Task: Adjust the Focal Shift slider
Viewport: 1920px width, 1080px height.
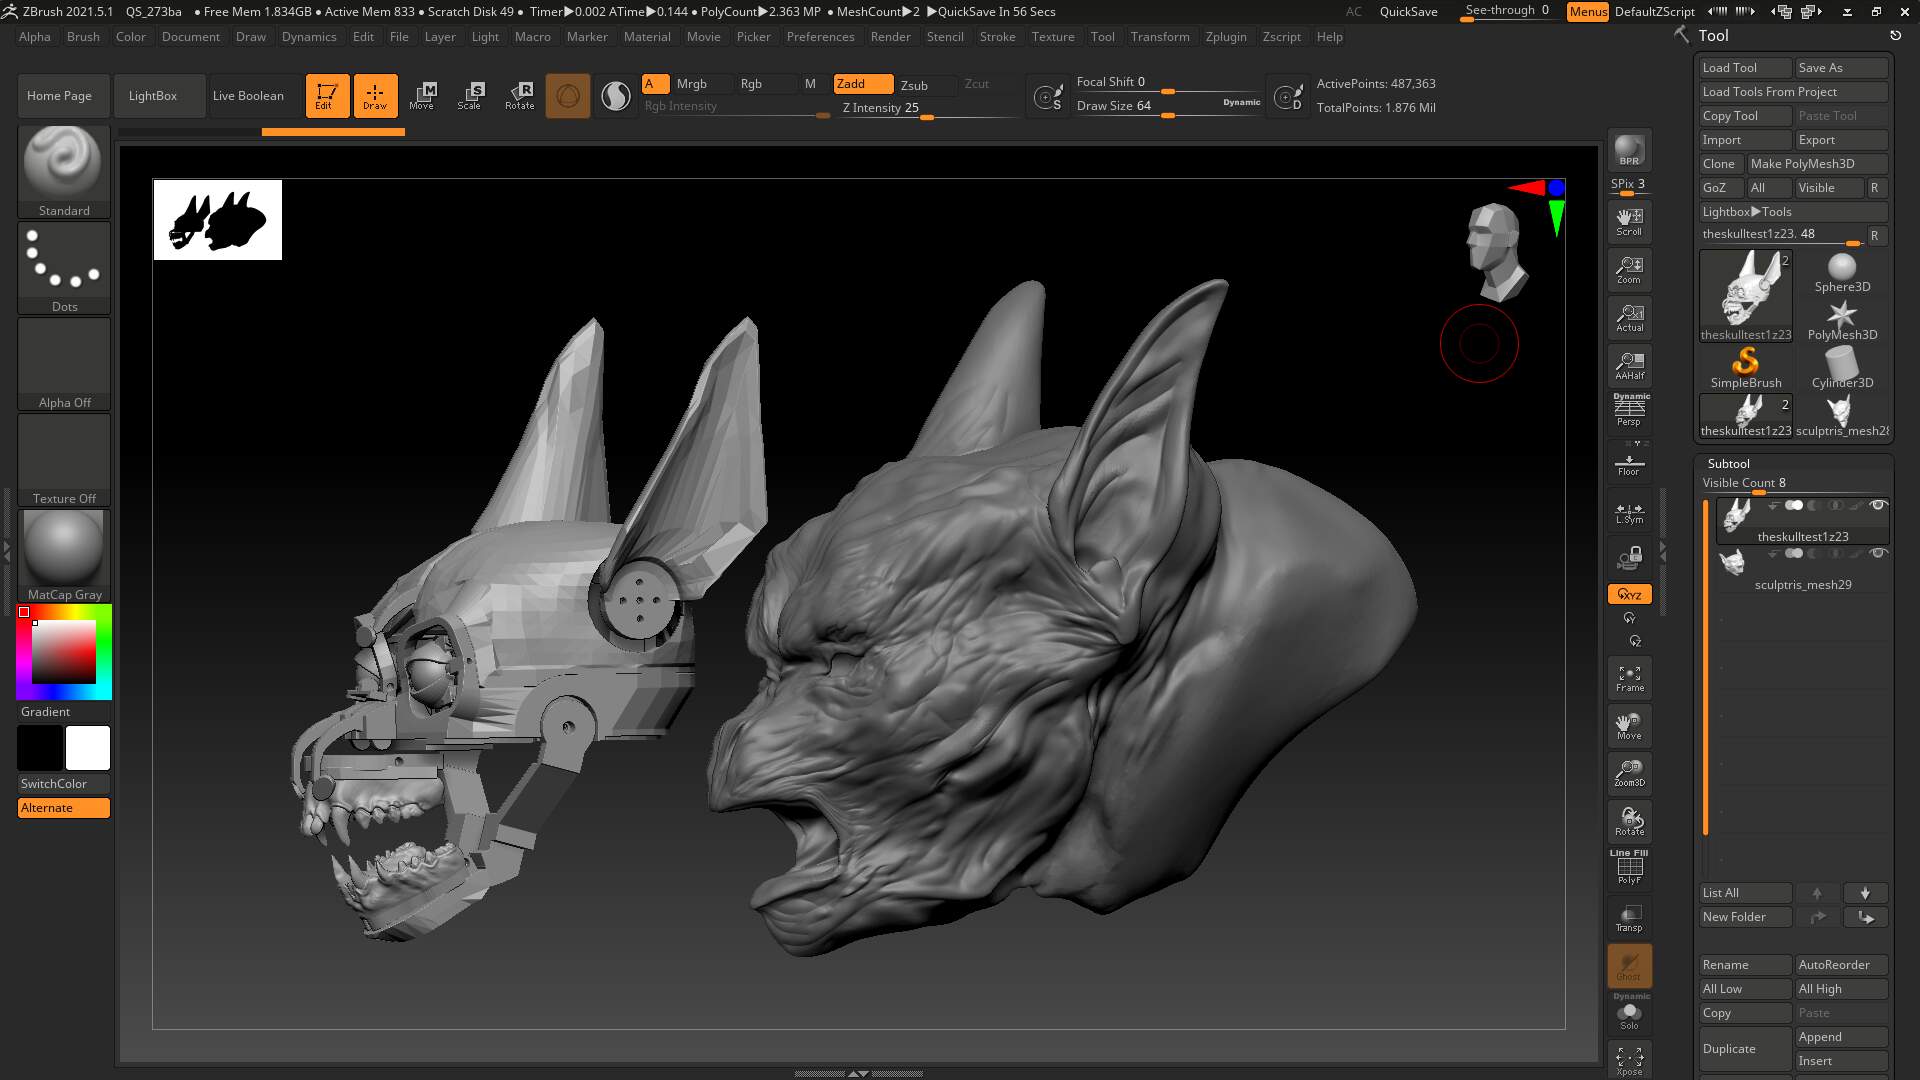Action: pos(1168,82)
